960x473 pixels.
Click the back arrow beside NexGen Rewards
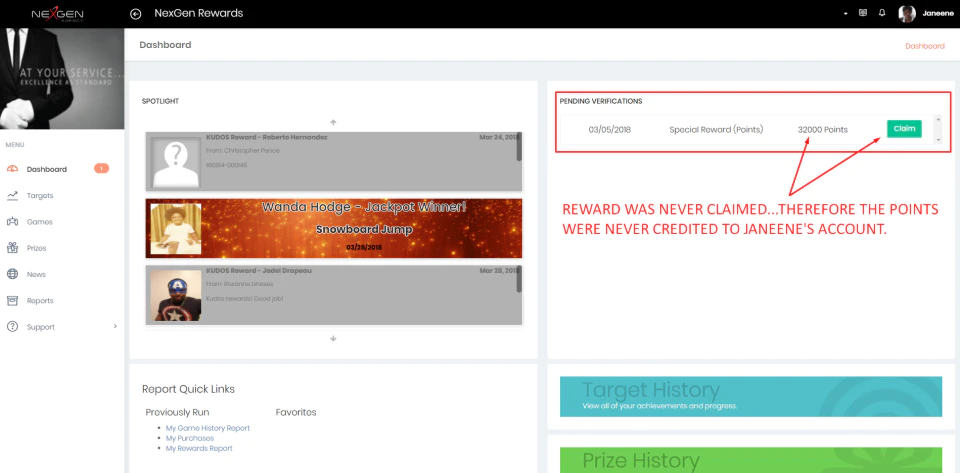(136, 13)
